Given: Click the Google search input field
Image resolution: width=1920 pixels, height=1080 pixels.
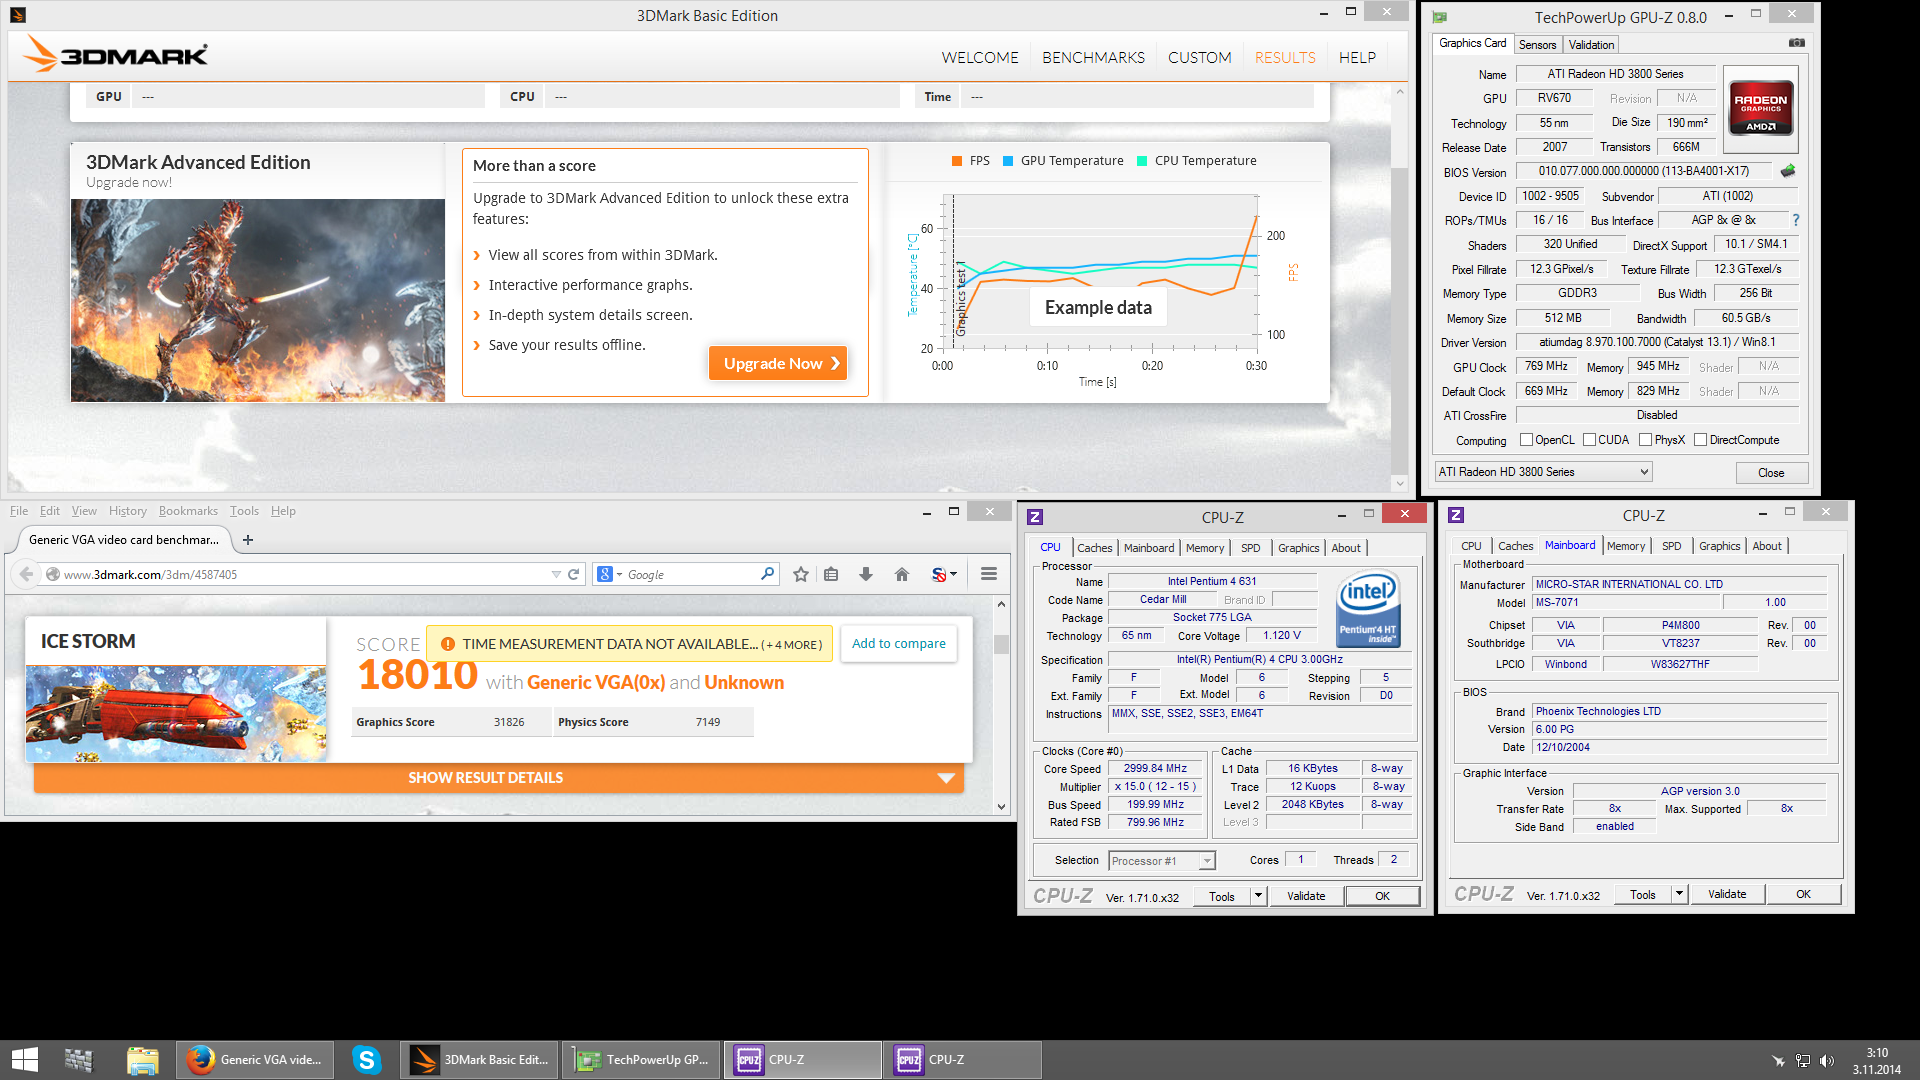Looking at the screenshot, I should pos(690,574).
